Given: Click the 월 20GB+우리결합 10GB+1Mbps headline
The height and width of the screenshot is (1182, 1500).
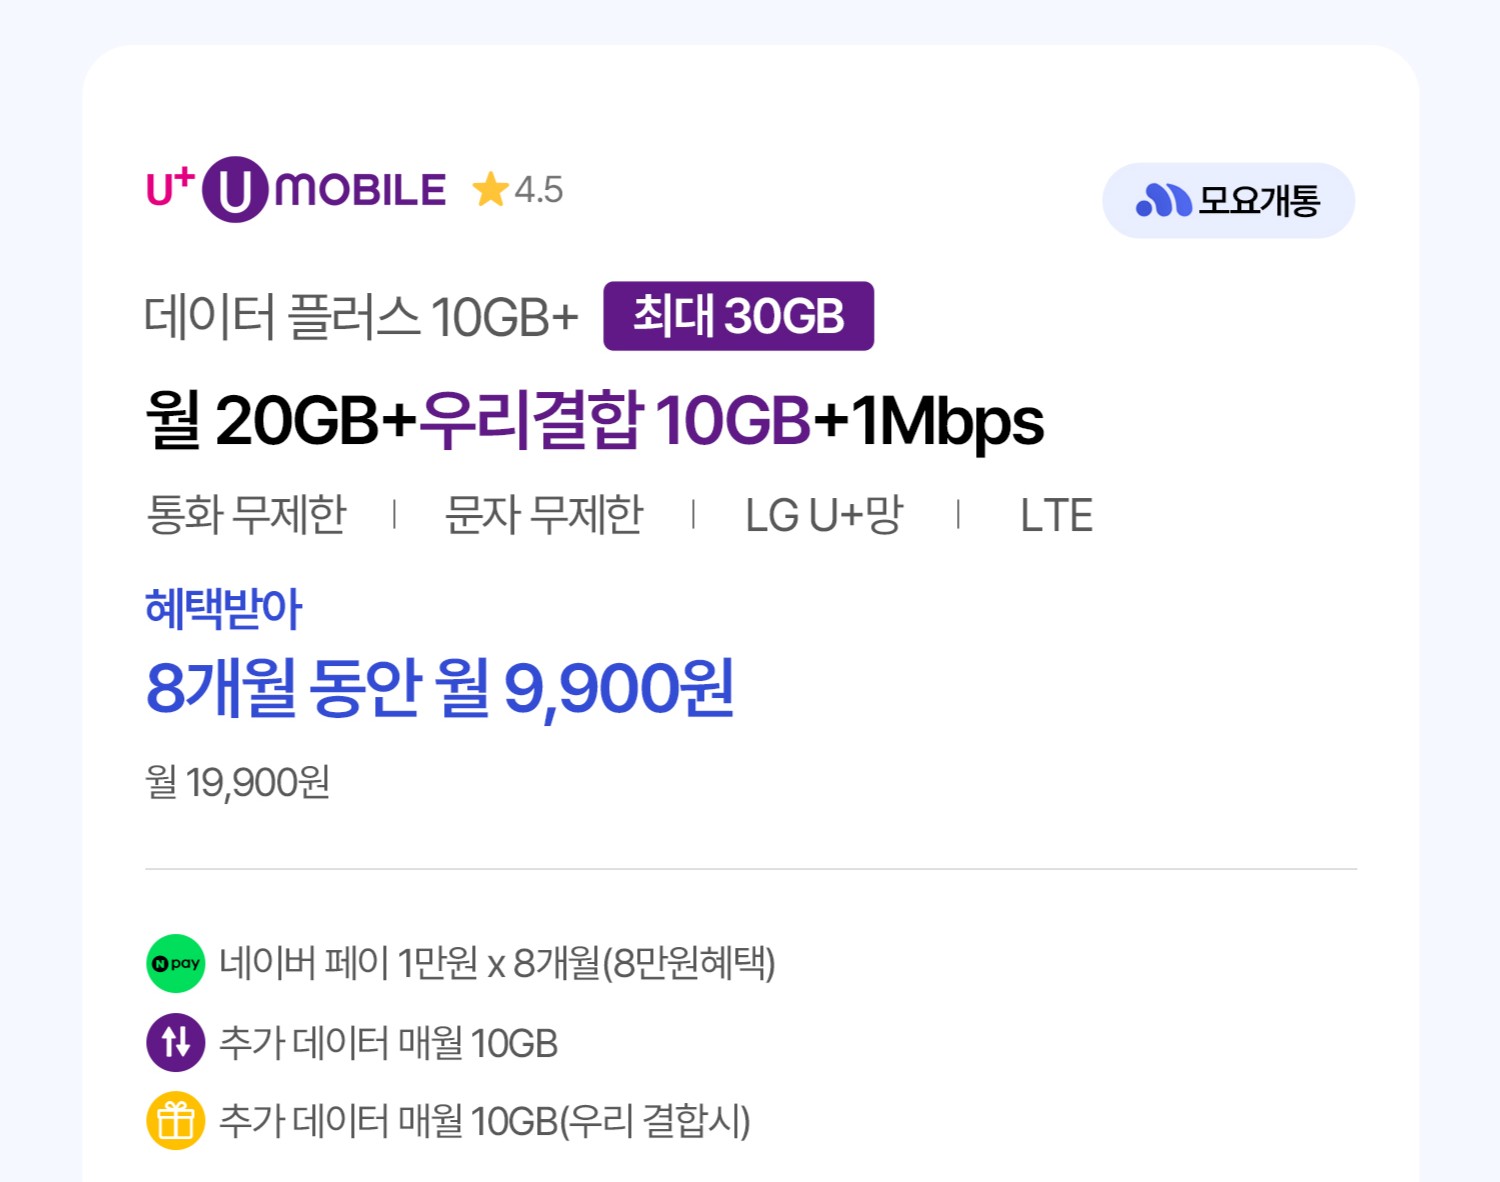Looking at the screenshot, I should pyautogui.click(x=595, y=421).
